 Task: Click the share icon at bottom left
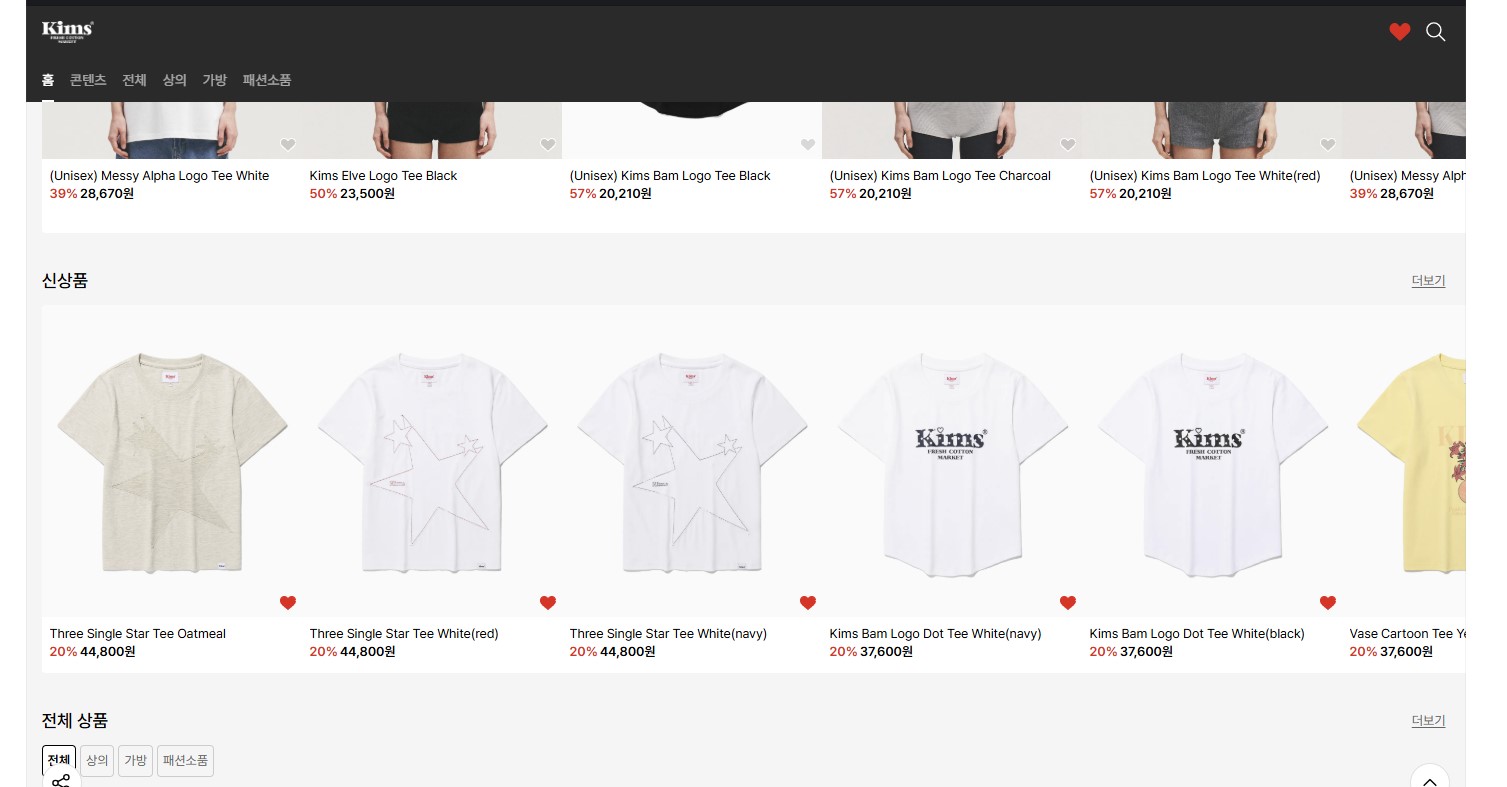tap(61, 780)
